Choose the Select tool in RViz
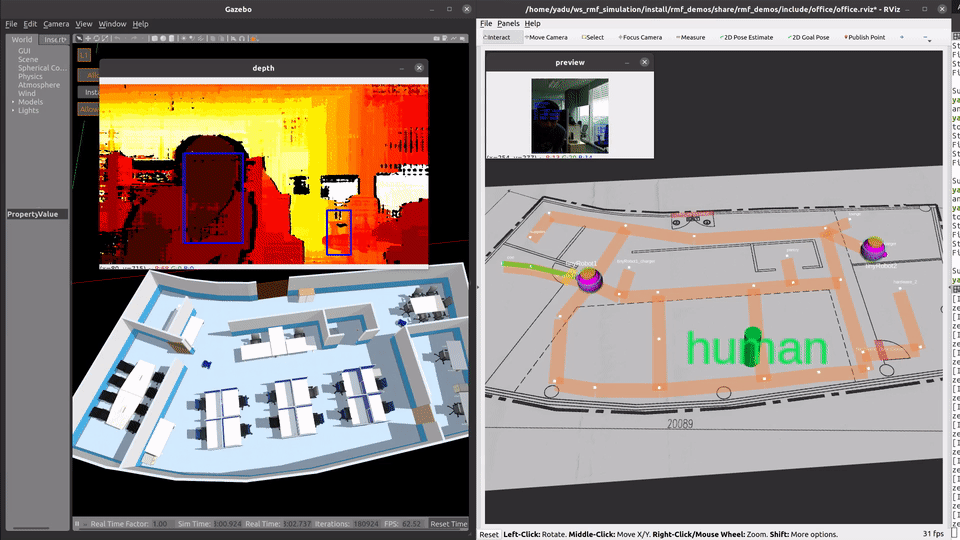Screen dimensions: 960x540 point(593,37)
